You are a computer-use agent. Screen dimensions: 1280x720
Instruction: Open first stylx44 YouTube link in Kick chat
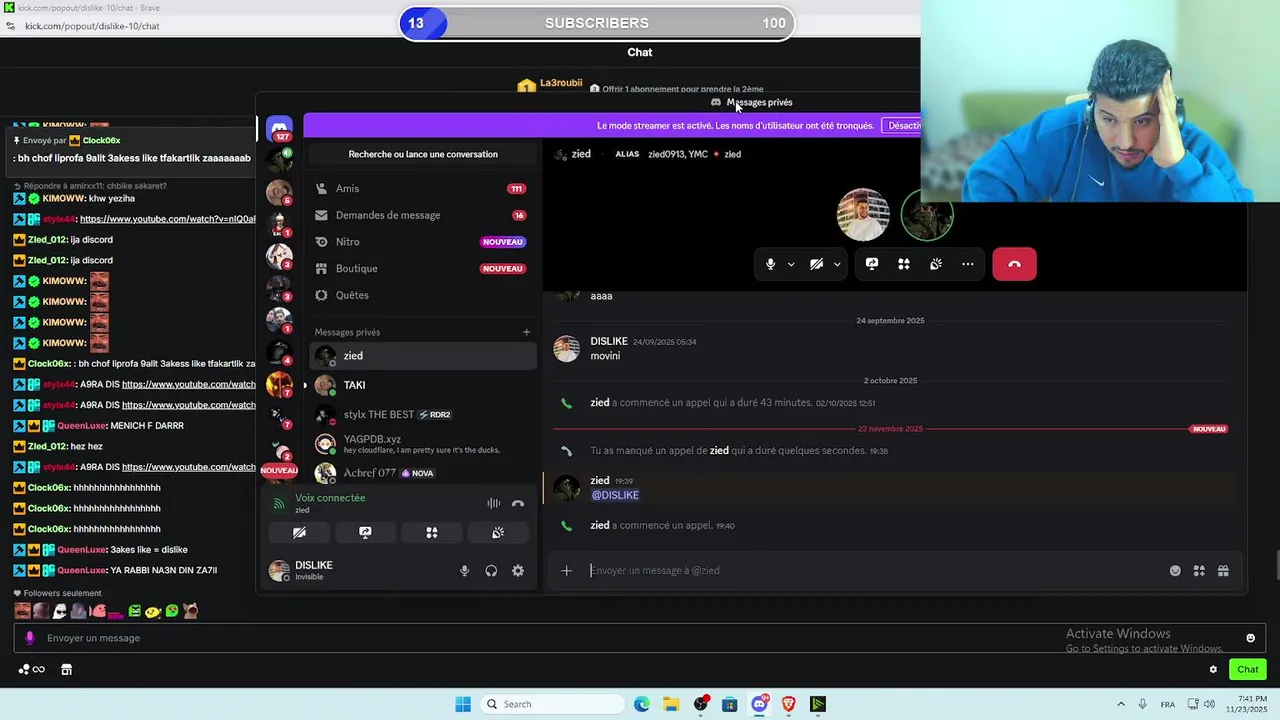pyautogui.click(x=168, y=219)
